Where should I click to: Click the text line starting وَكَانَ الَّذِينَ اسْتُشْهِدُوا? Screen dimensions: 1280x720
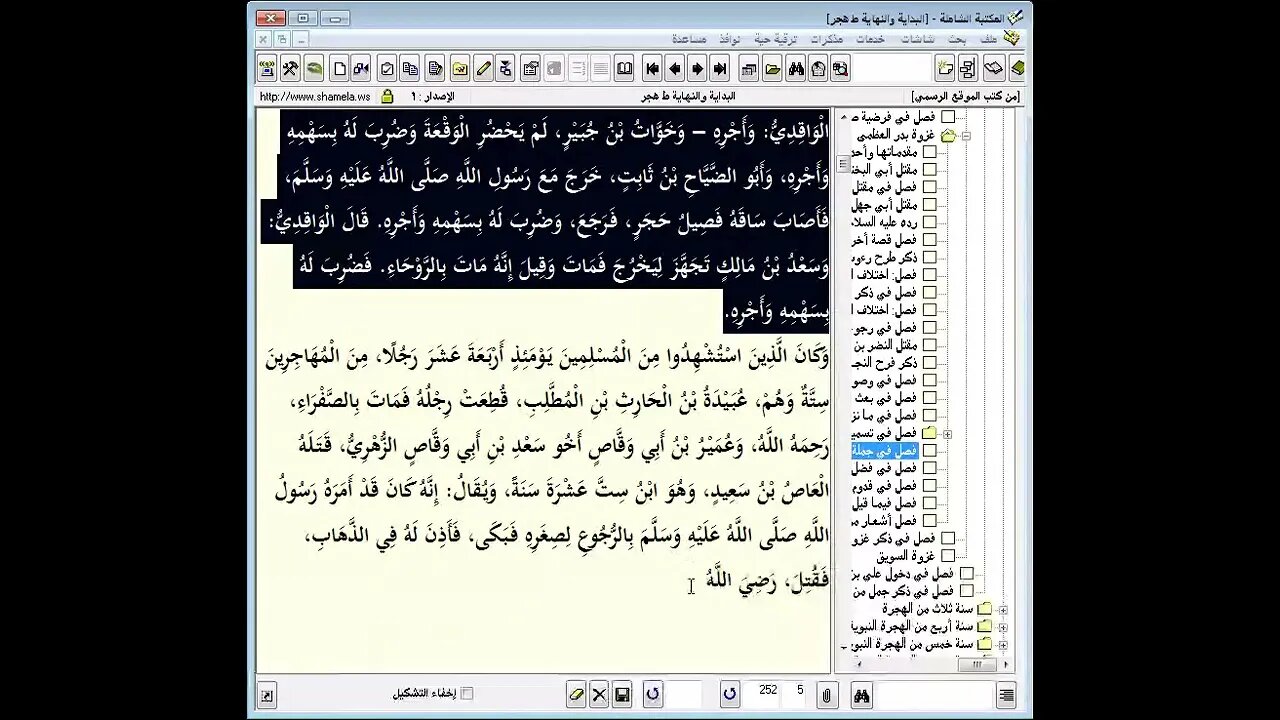click(x=548, y=357)
